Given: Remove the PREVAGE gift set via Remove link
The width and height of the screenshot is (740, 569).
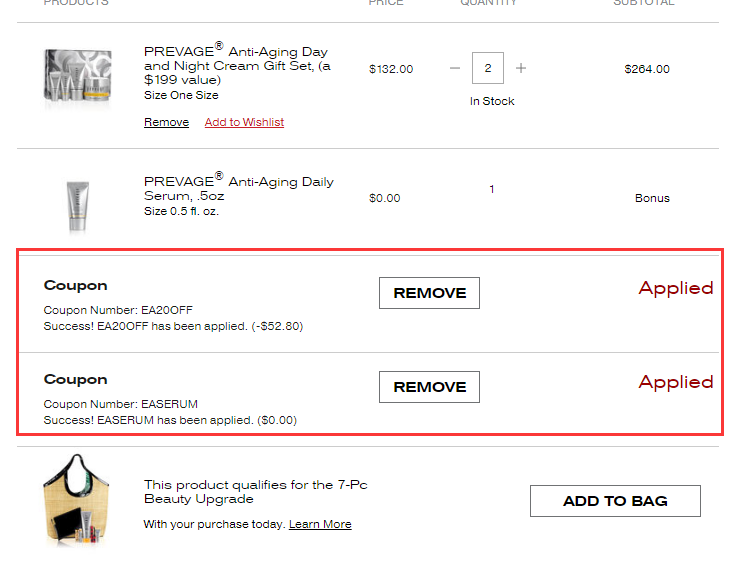Looking at the screenshot, I should (166, 122).
